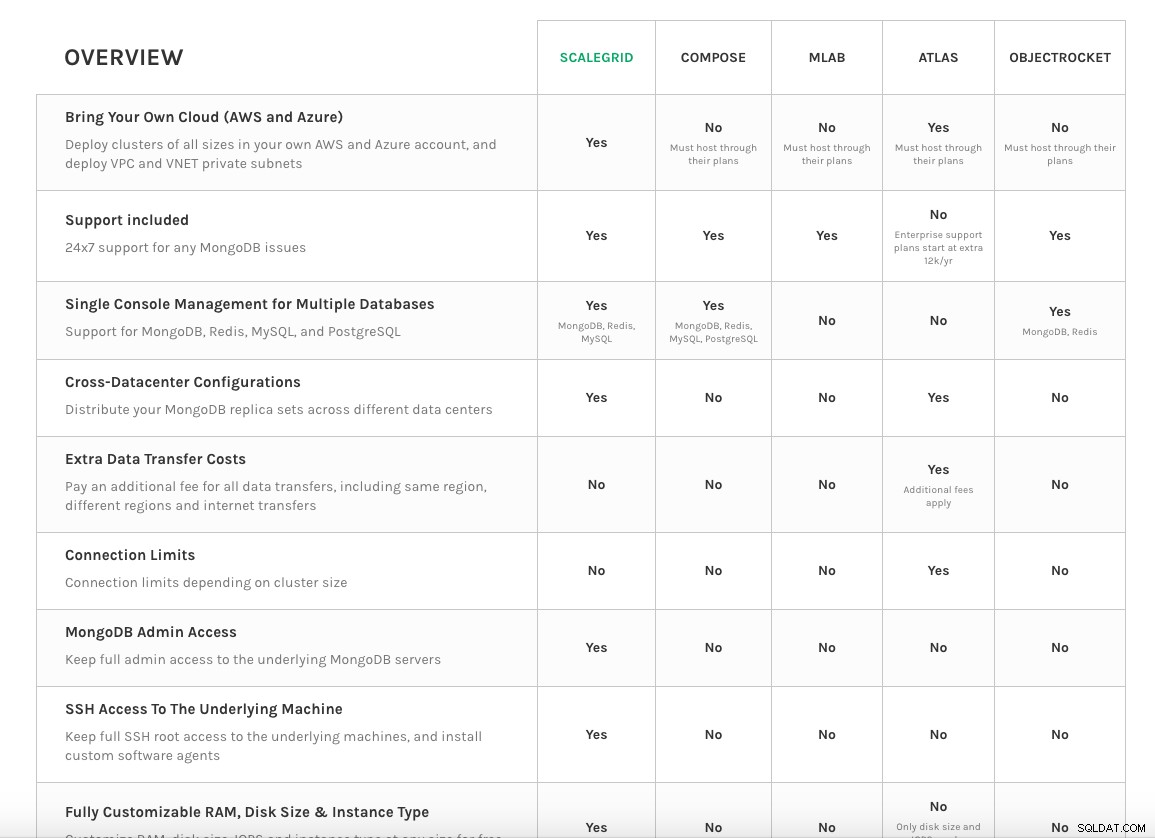This screenshot has height=838, width=1155.
Task: Click "Keep full admin access" description
Action: point(253,660)
